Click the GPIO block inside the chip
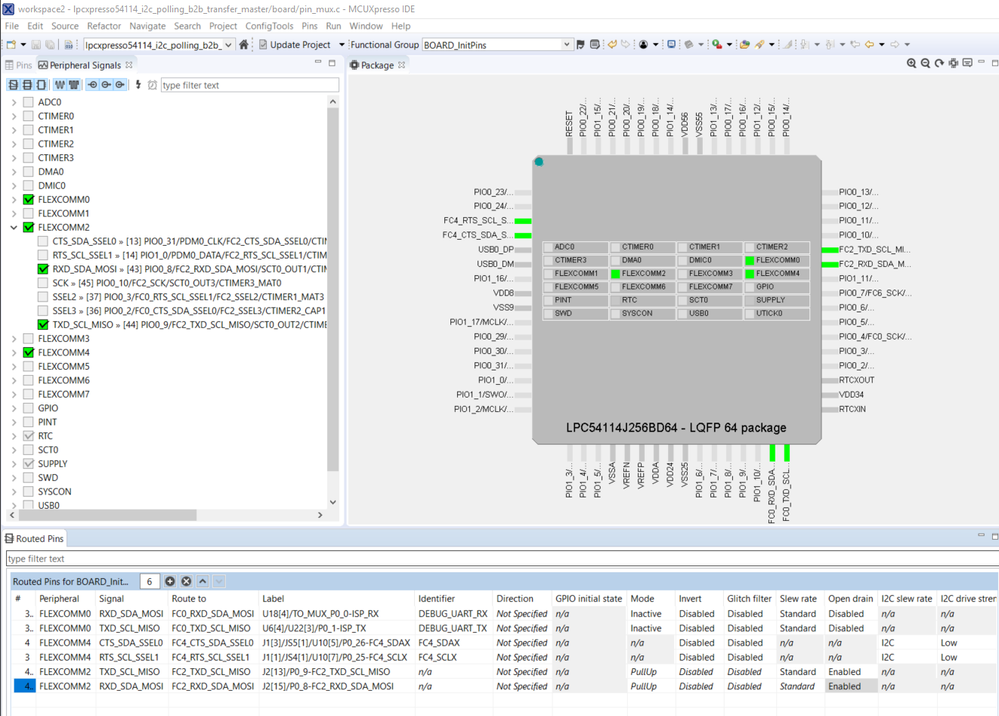This screenshot has height=716, width=999. click(777, 287)
